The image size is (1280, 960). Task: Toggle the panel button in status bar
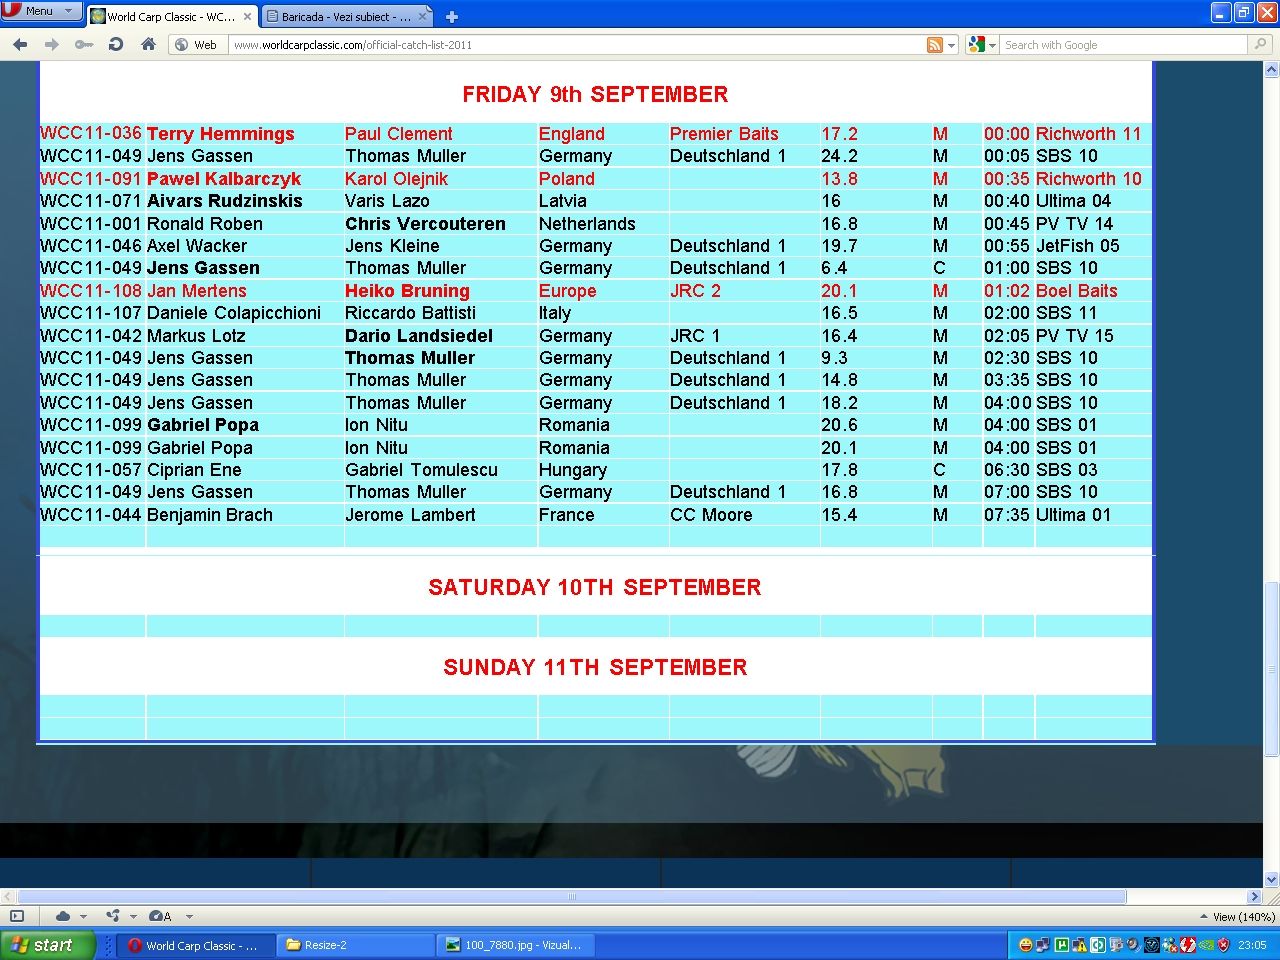pyautogui.click(x=17, y=916)
